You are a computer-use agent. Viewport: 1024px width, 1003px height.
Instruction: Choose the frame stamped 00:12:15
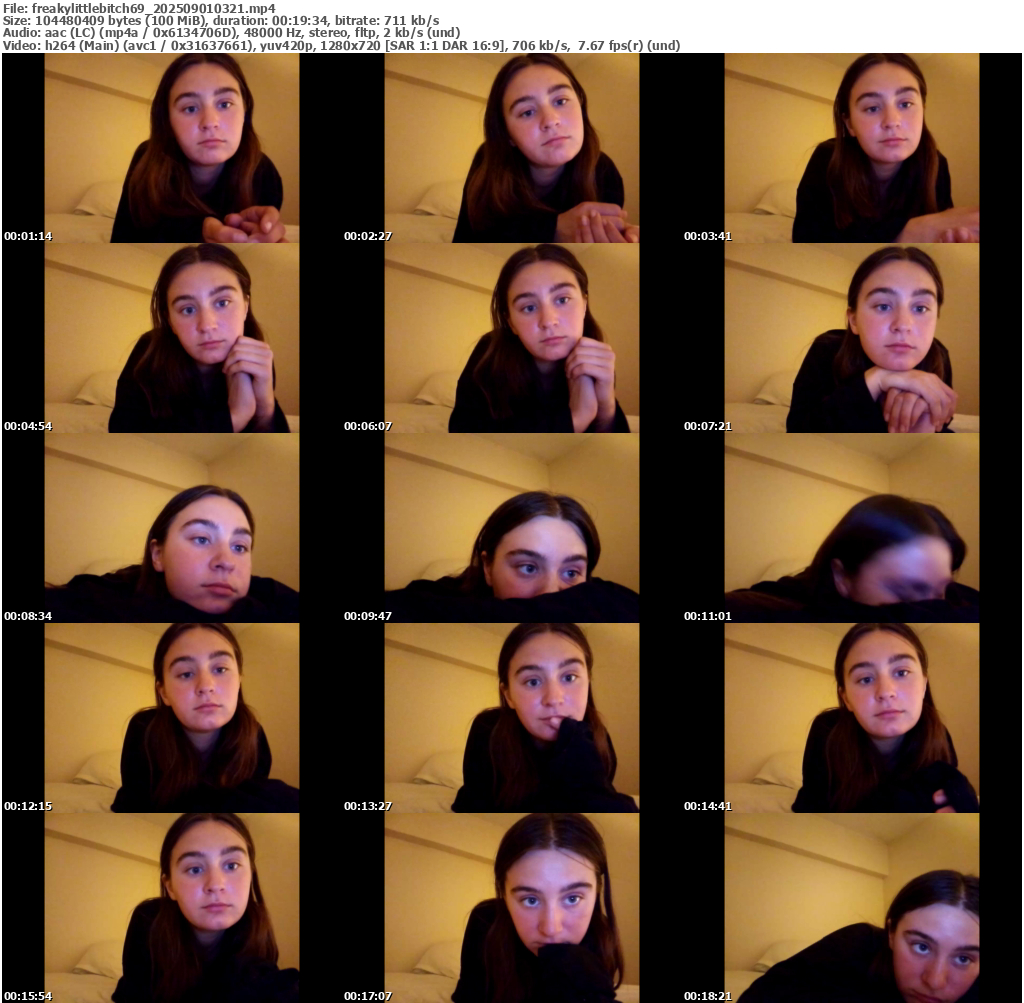click(172, 718)
